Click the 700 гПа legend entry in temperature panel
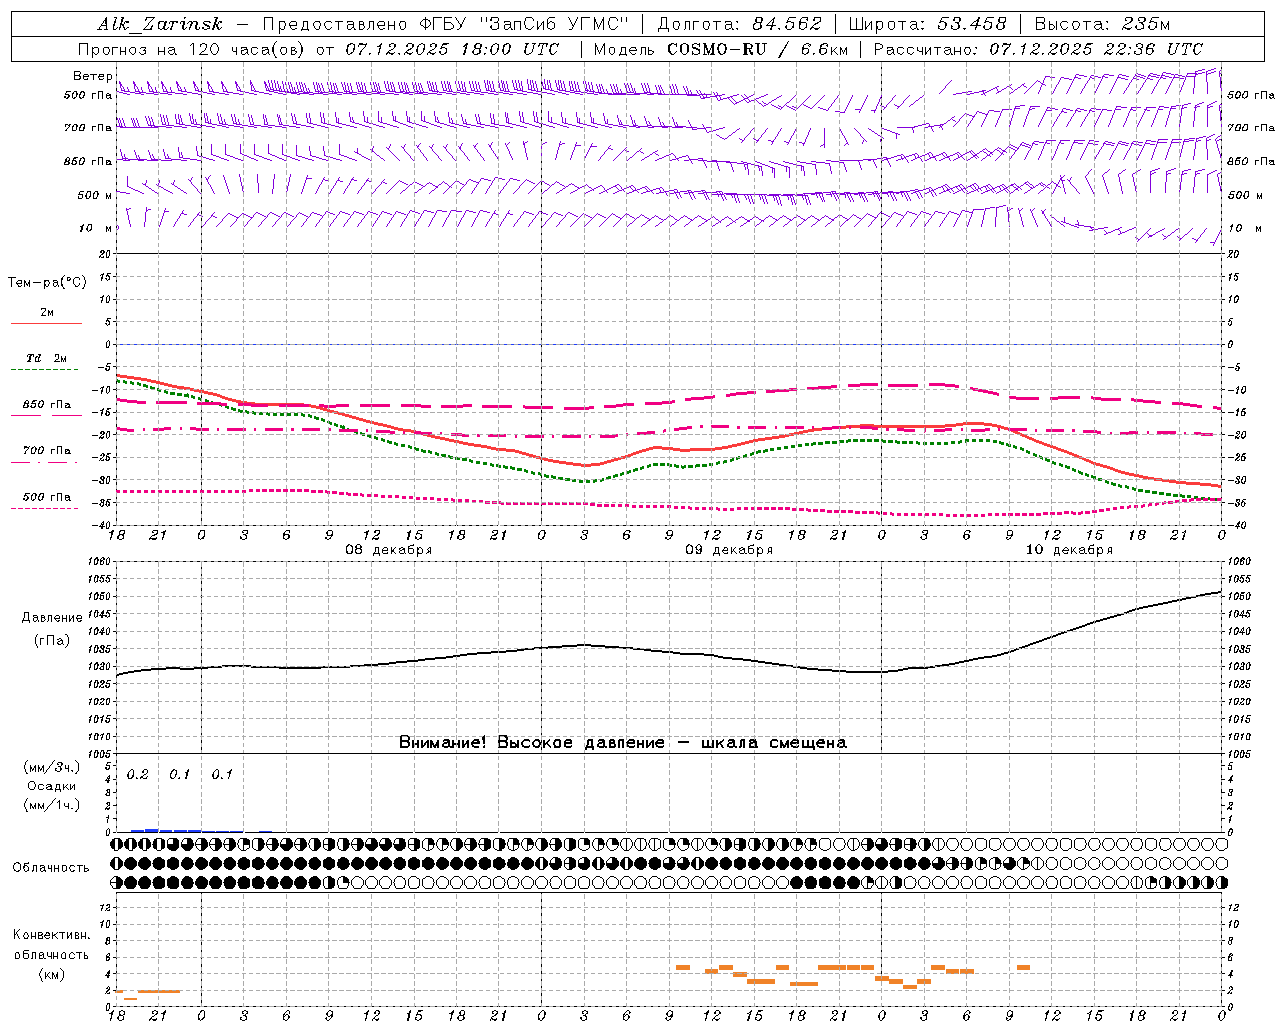The image size is (1280, 1024). pyautogui.click(x=47, y=451)
